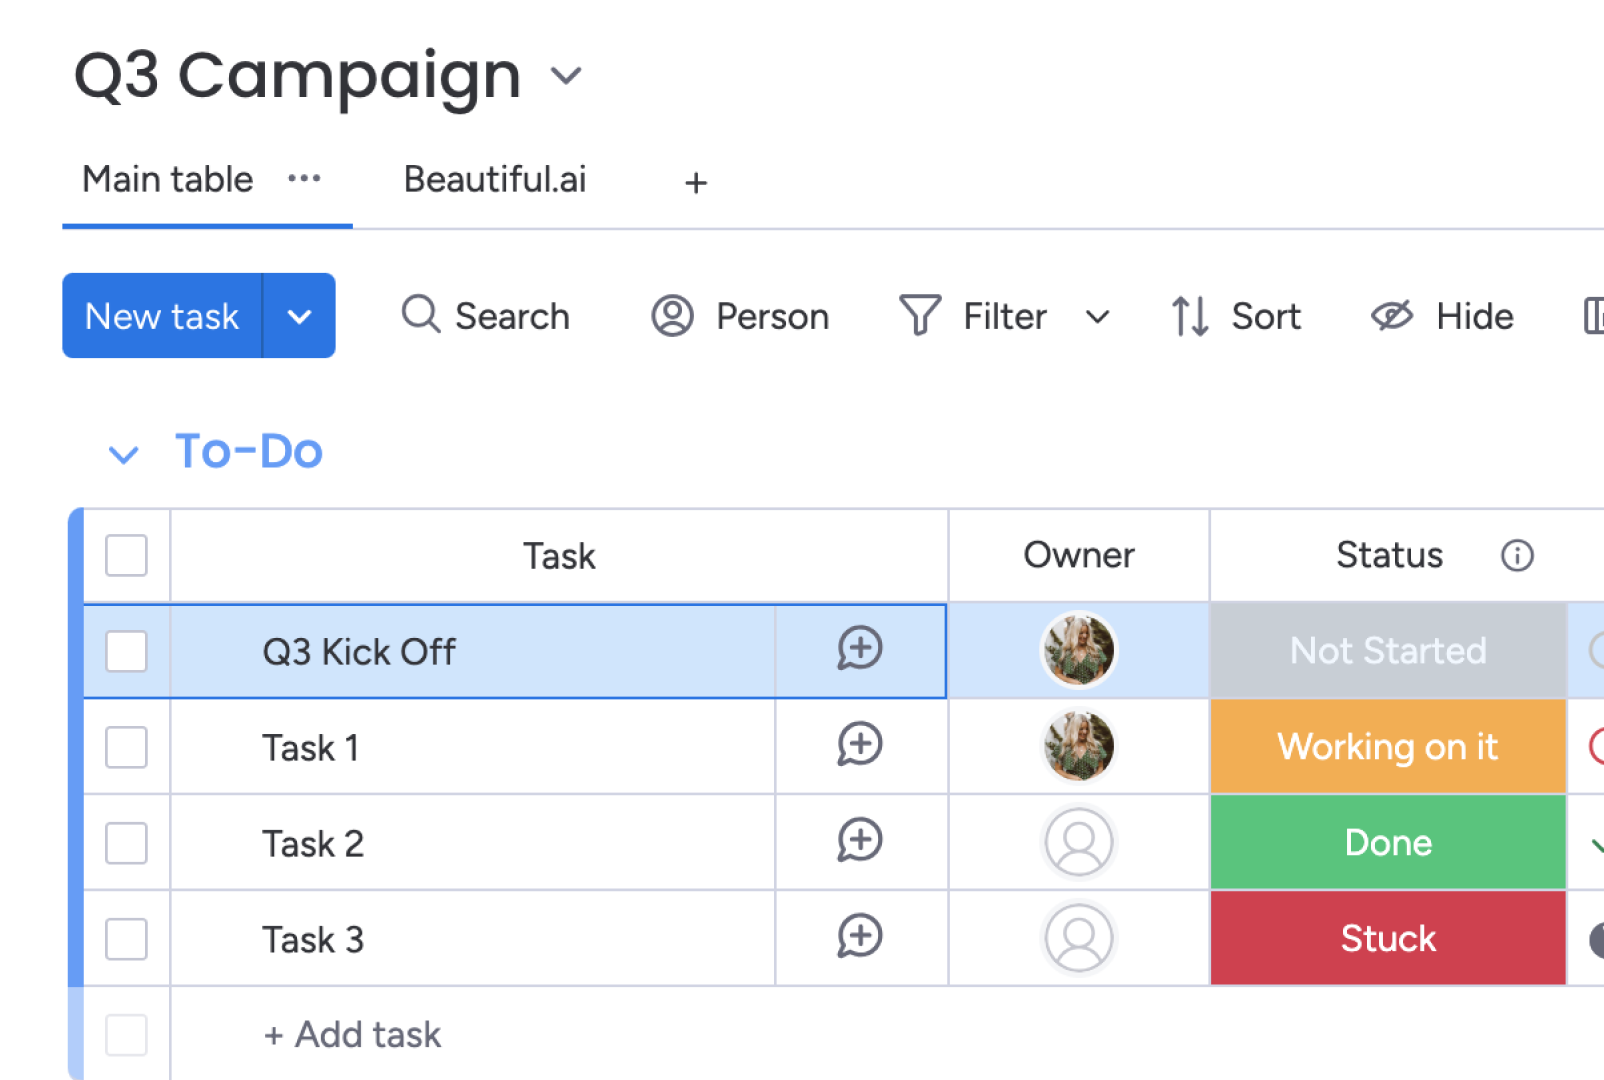Click the Hide crossed-eye icon
This screenshot has height=1080, width=1604.
[1391, 316]
